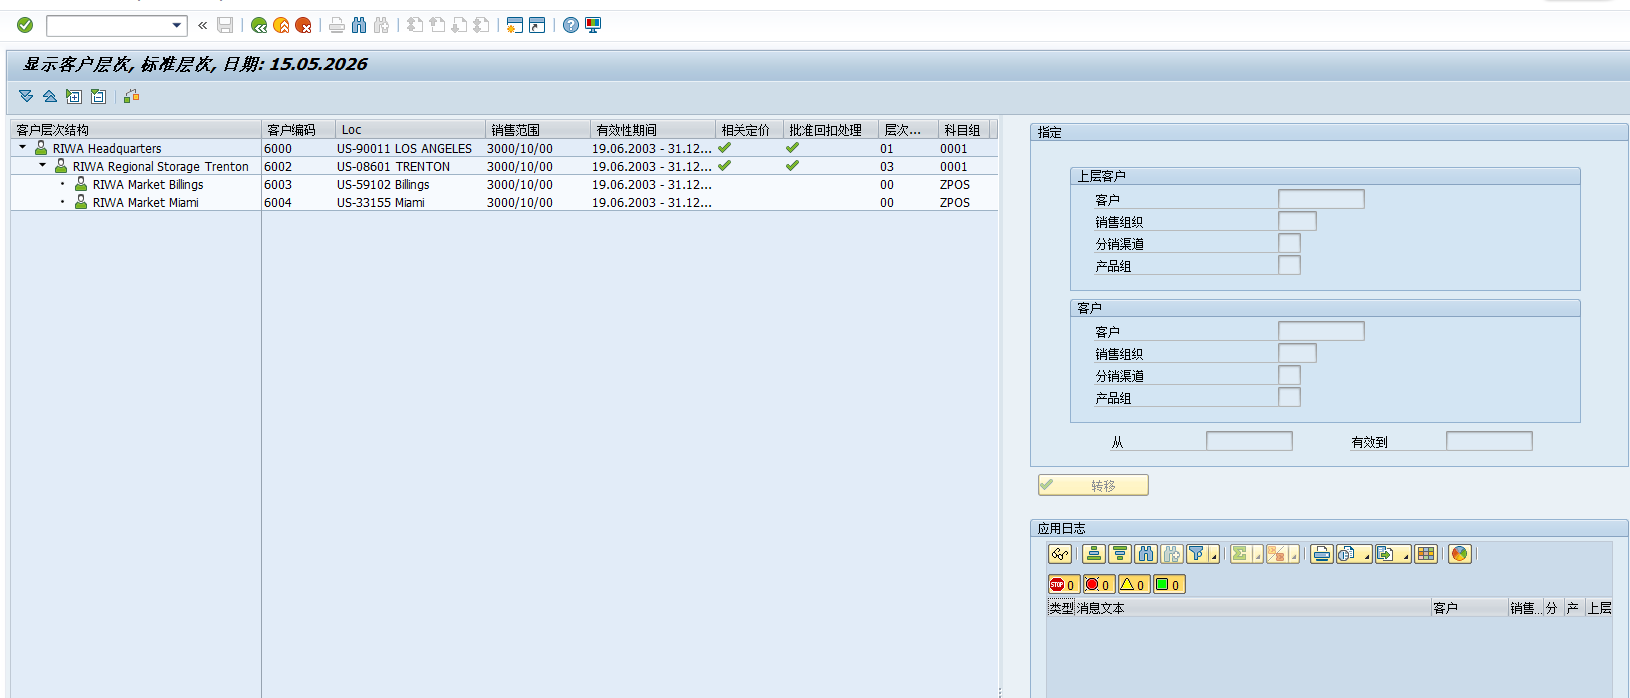Viewport: 1630px width, 698px height.
Task: Click the Set filter funnel icon
Action: 1196,554
